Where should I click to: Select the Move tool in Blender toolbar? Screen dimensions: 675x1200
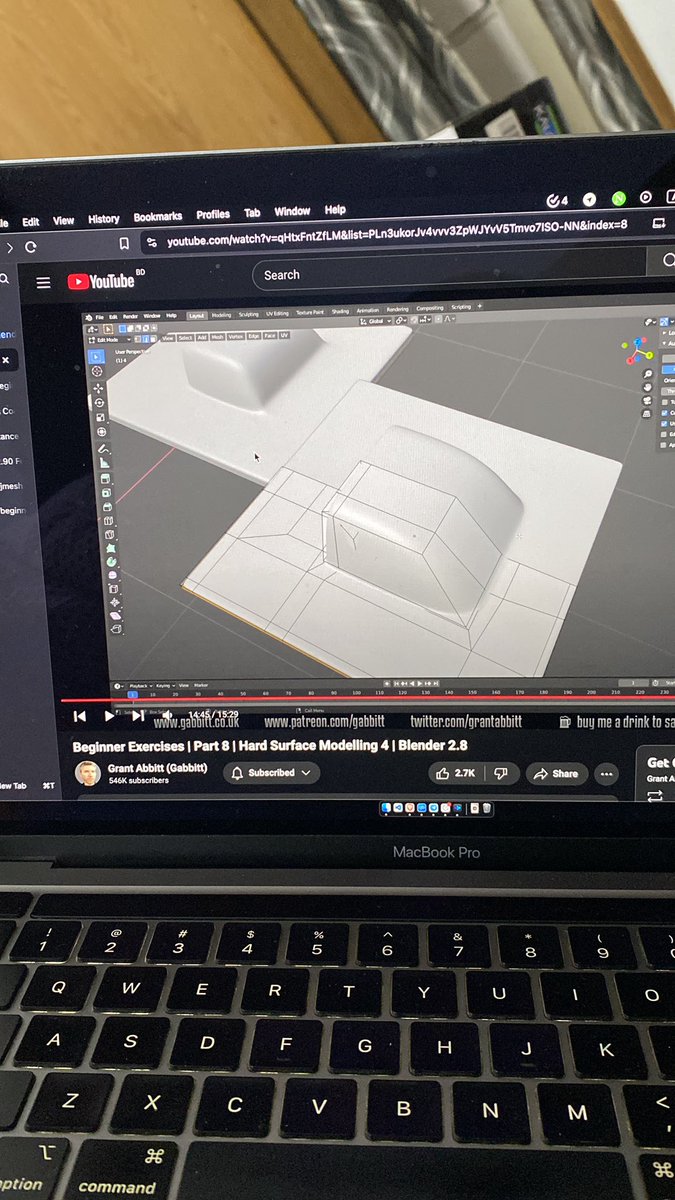click(99, 388)
